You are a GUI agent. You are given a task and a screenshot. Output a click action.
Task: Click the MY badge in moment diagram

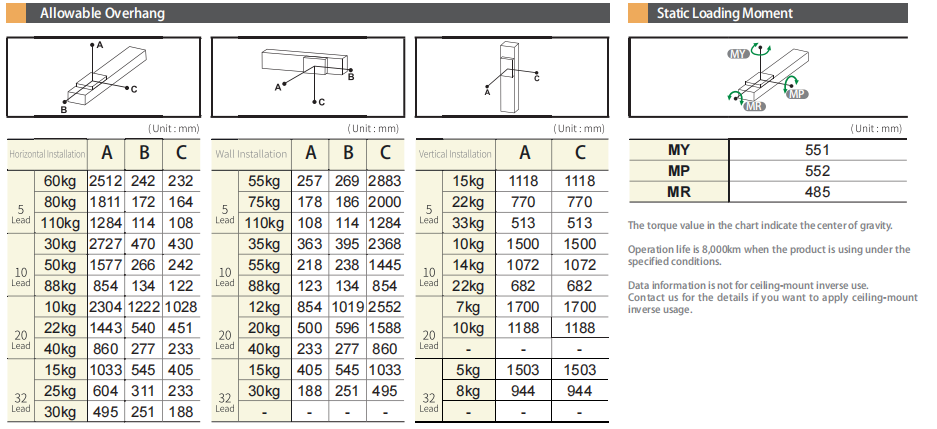coord(738,53)
